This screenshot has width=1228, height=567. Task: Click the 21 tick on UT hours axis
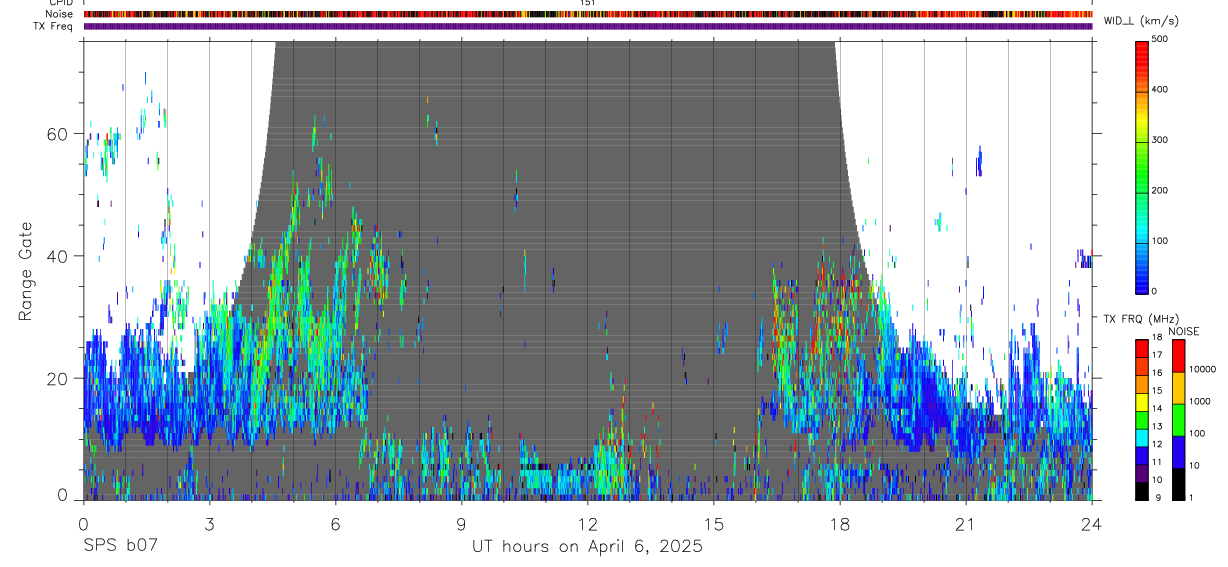[x=966, y=524]
